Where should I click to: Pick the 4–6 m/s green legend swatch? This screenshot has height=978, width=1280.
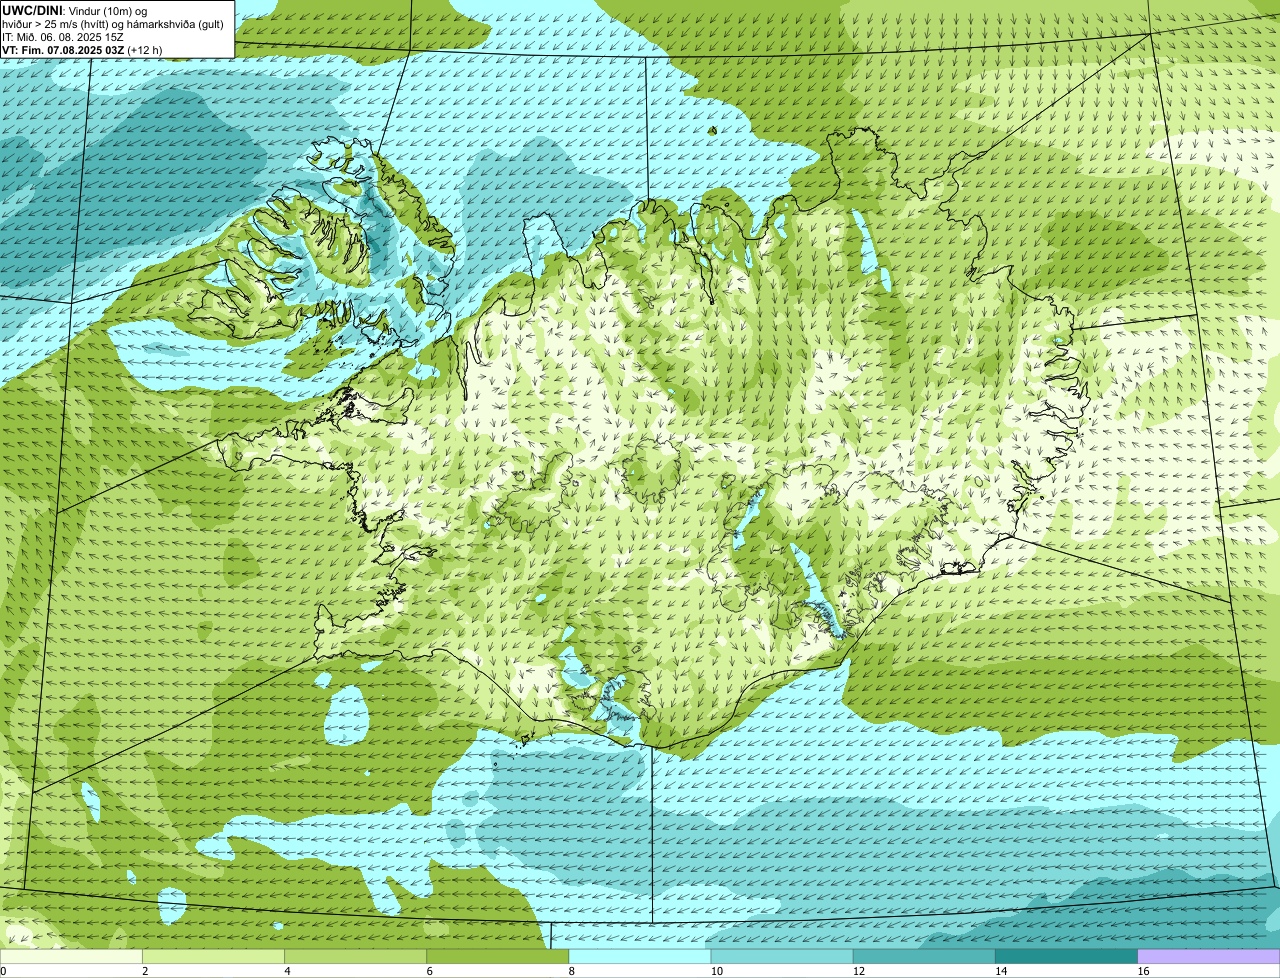click(356, 956)
